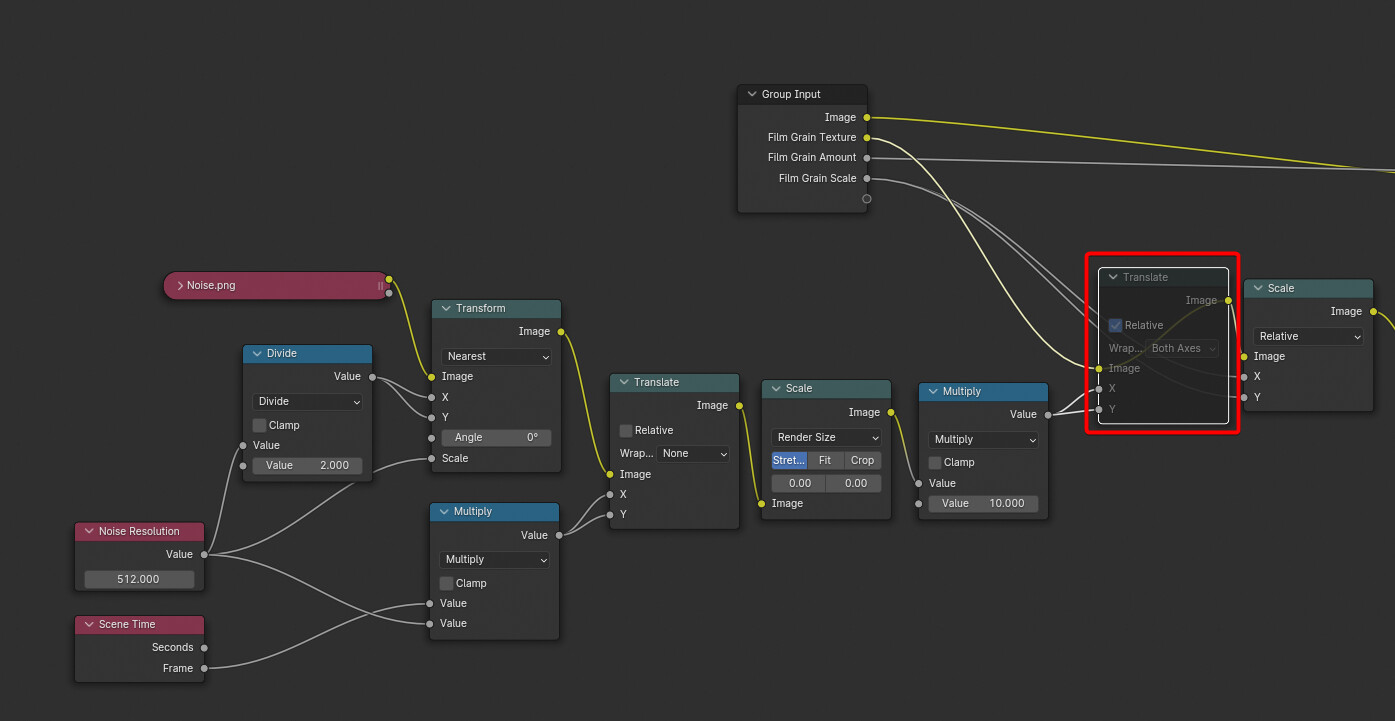Click the Scene Time Seconds output socket
This screenshot has width=1395, height=721.
(x=204, y=647)
